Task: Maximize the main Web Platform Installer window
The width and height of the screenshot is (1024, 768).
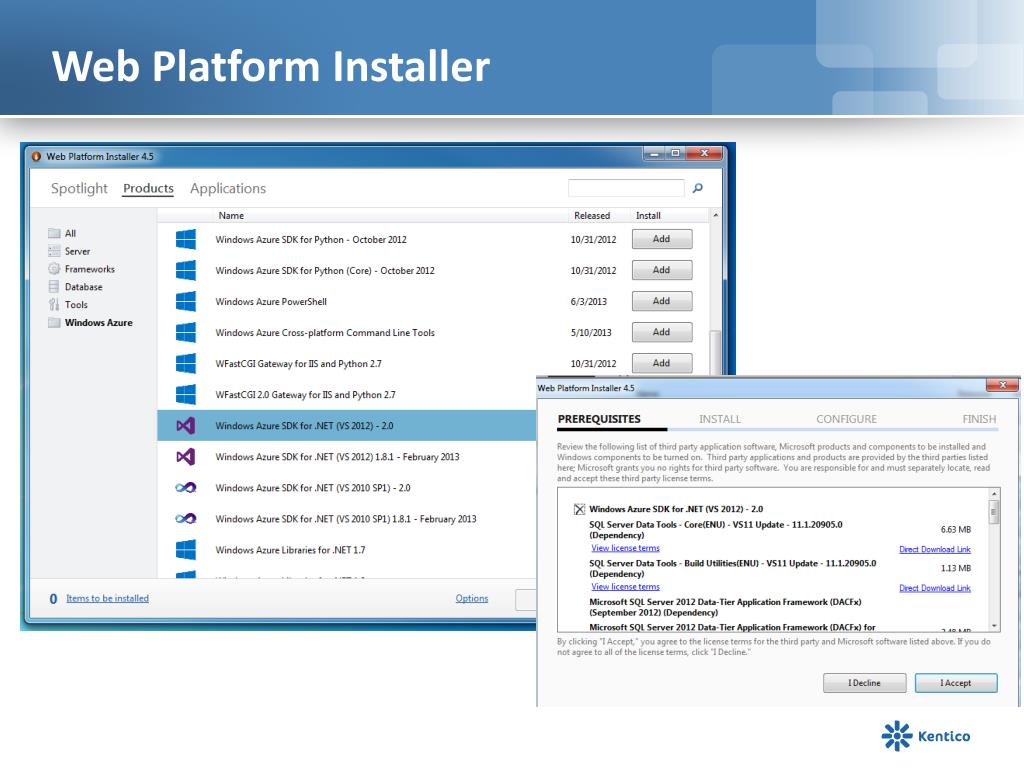Action: click(675, 153)
